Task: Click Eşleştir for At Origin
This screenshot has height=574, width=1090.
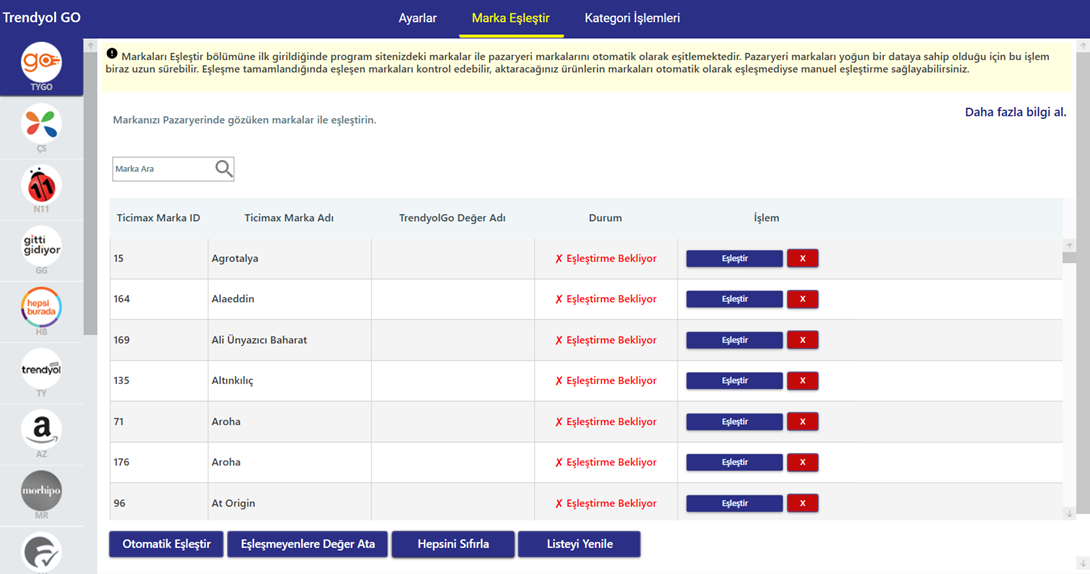Action: click(x=734, y=503)
